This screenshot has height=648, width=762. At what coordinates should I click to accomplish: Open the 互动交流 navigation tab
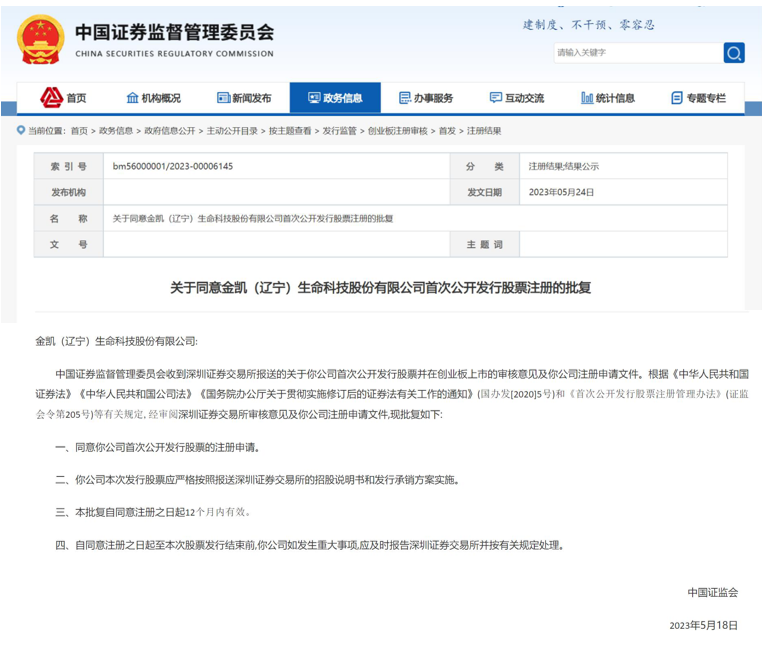pos(517,98)
